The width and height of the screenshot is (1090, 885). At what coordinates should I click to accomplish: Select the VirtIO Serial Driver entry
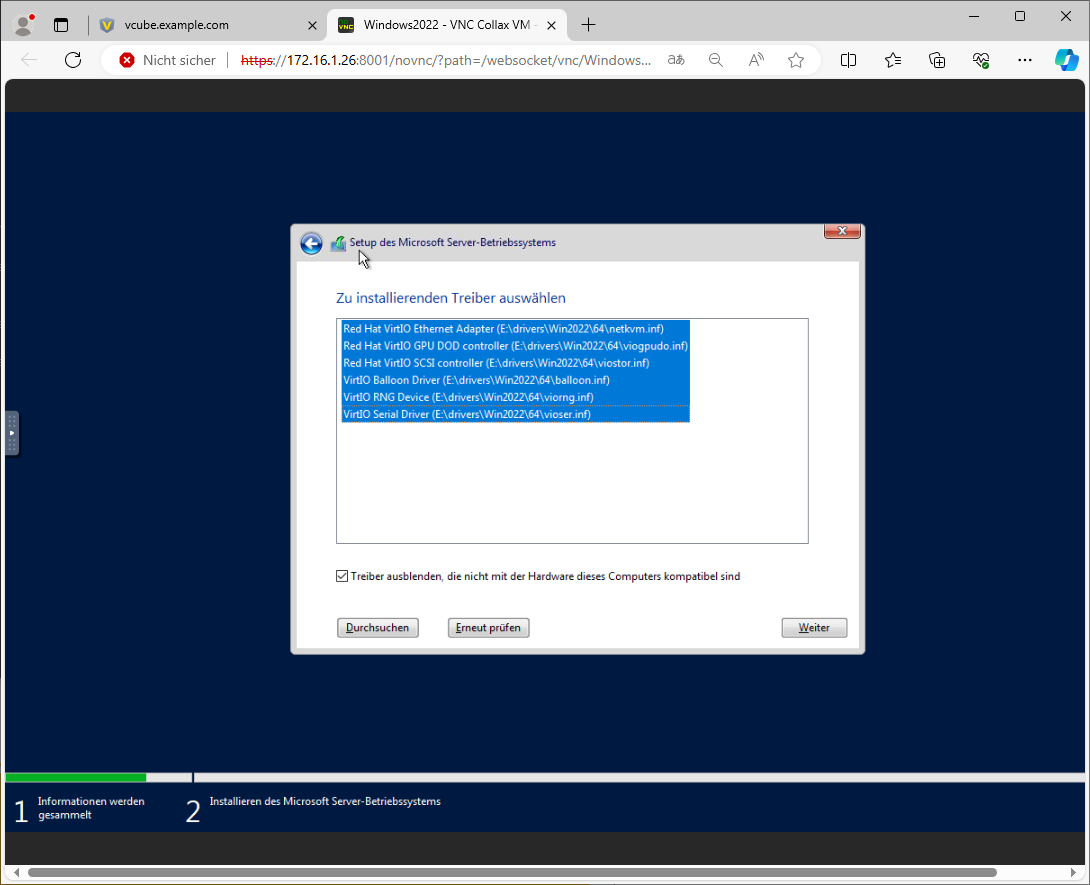pos(515,414)
